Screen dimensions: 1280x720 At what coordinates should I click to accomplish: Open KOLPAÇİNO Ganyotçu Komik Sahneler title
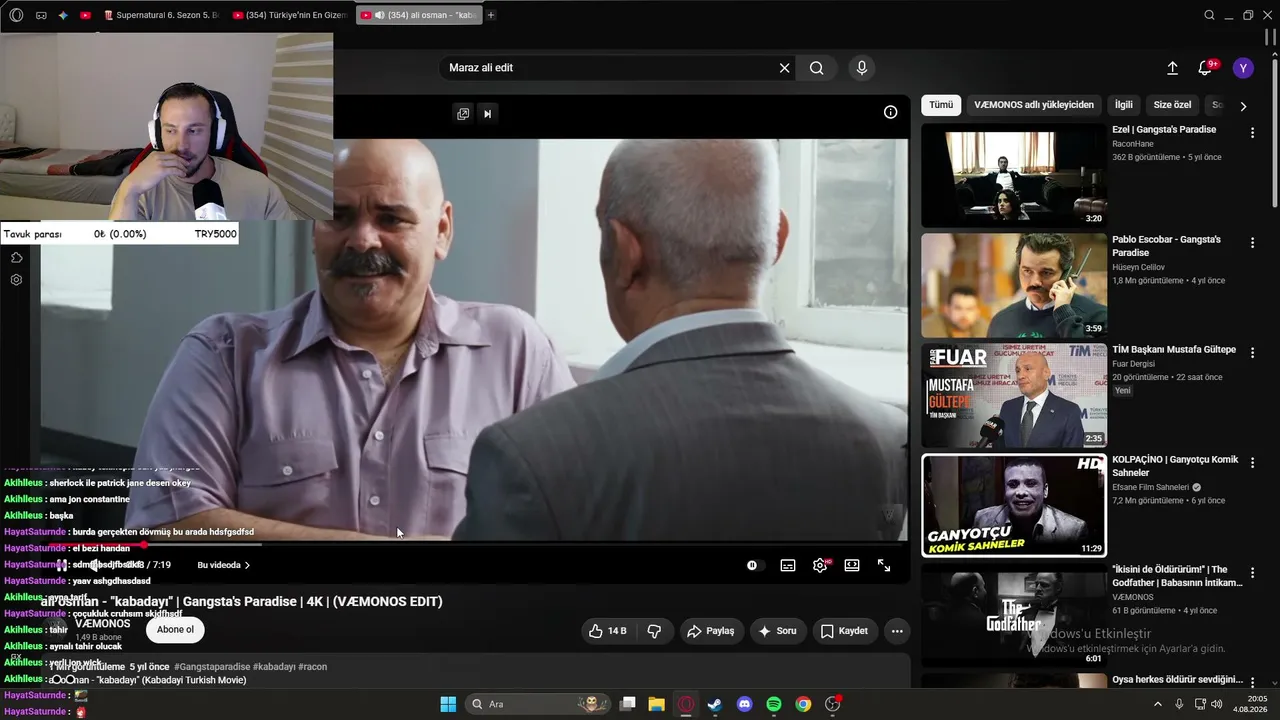(1175, 466)
